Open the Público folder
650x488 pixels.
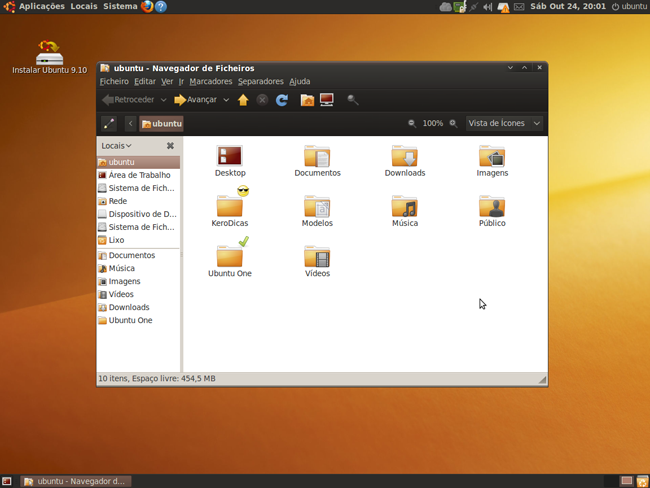pos(492,211)
